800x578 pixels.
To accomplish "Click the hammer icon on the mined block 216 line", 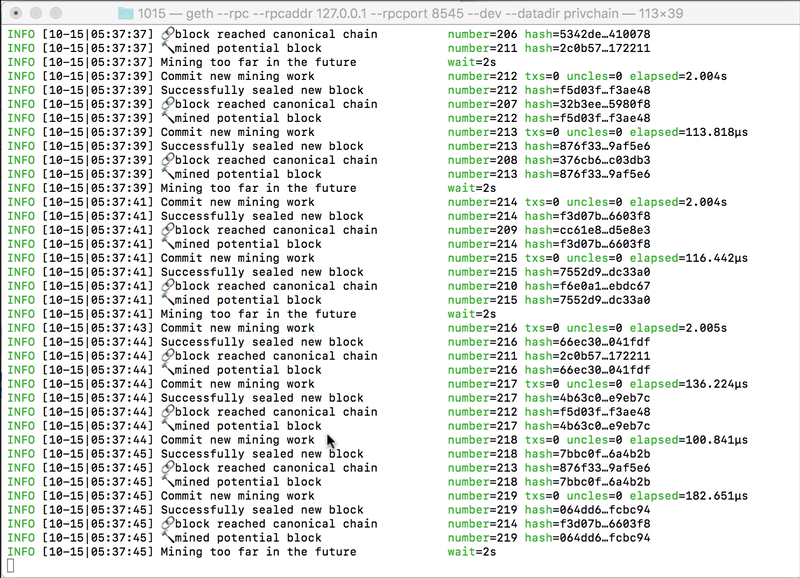I will pyautogui.click(x=168, y=370).
